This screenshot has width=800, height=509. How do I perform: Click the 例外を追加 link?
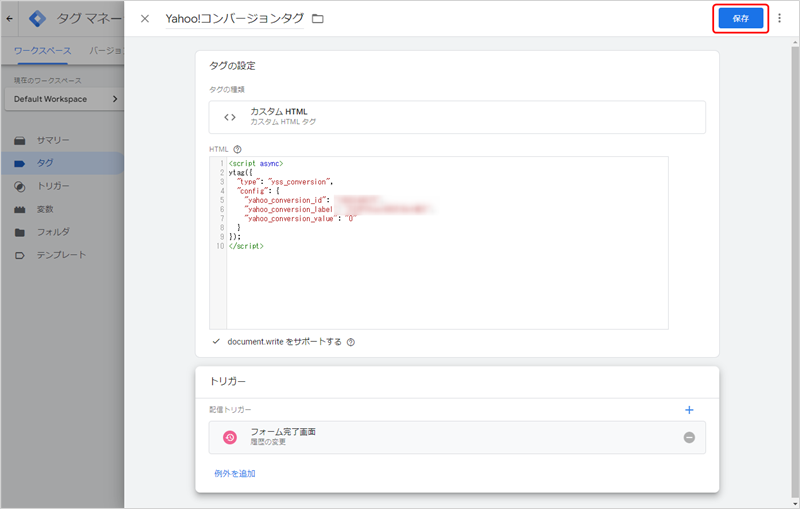click(x=235, y=474)
